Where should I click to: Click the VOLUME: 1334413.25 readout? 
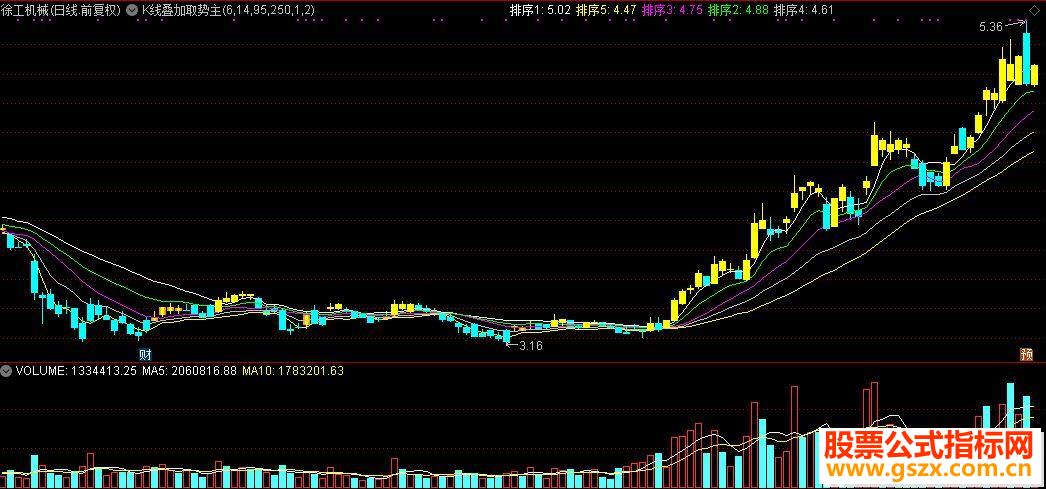[75, 370]
